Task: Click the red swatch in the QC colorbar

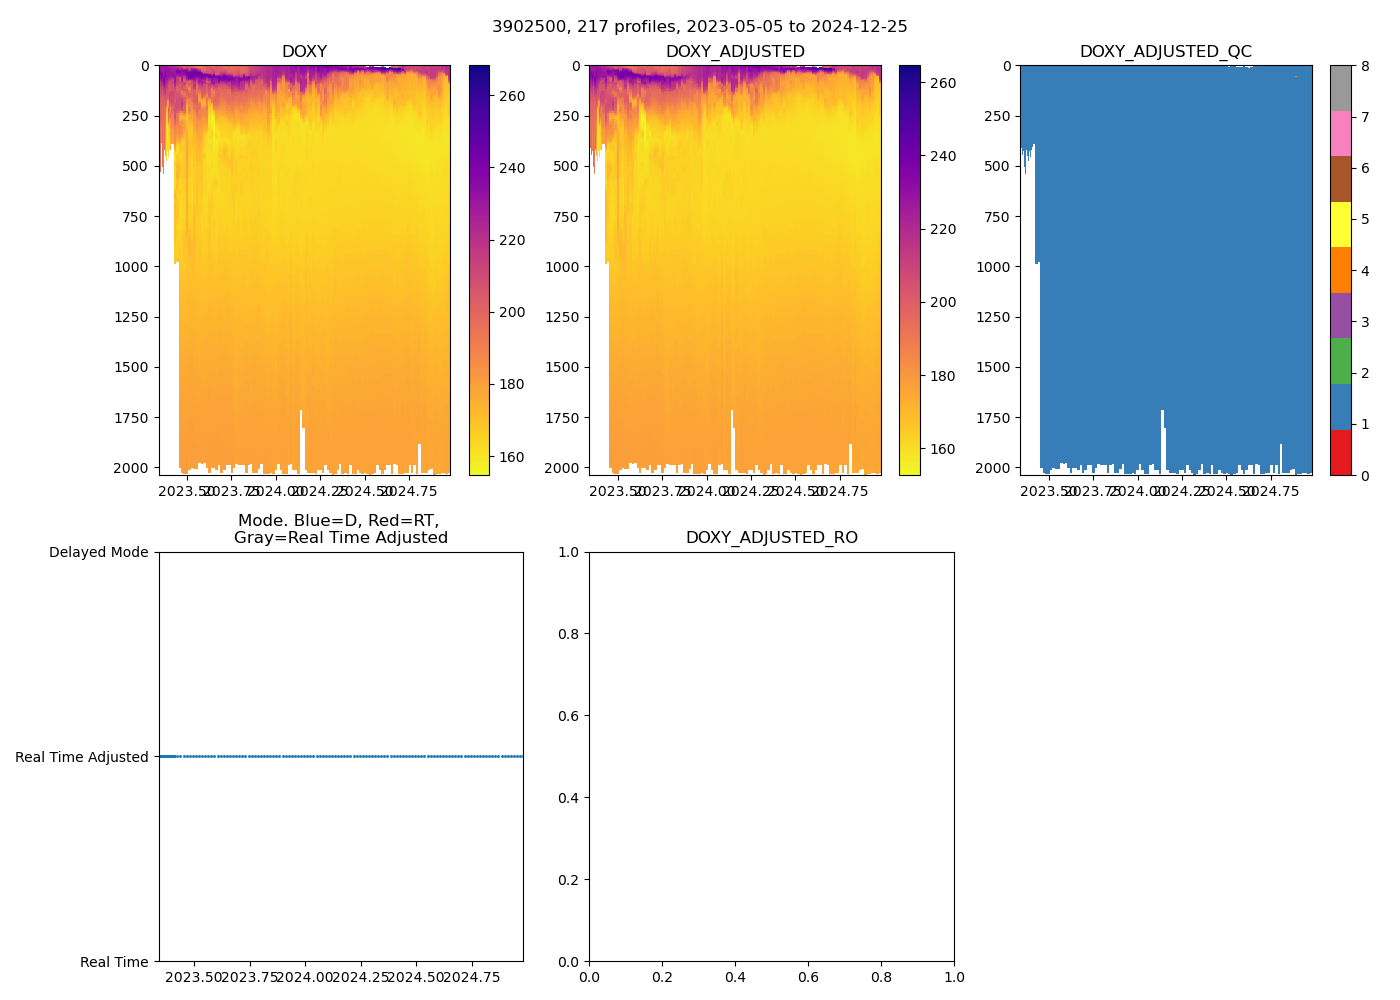Action: [x=1340, y=453]
